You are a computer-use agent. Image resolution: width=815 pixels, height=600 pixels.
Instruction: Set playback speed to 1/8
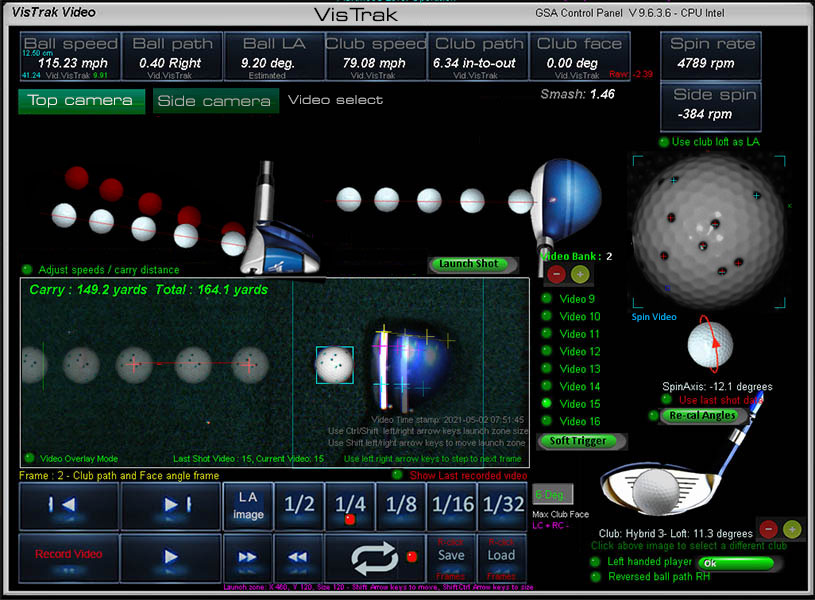coord(401,506)
